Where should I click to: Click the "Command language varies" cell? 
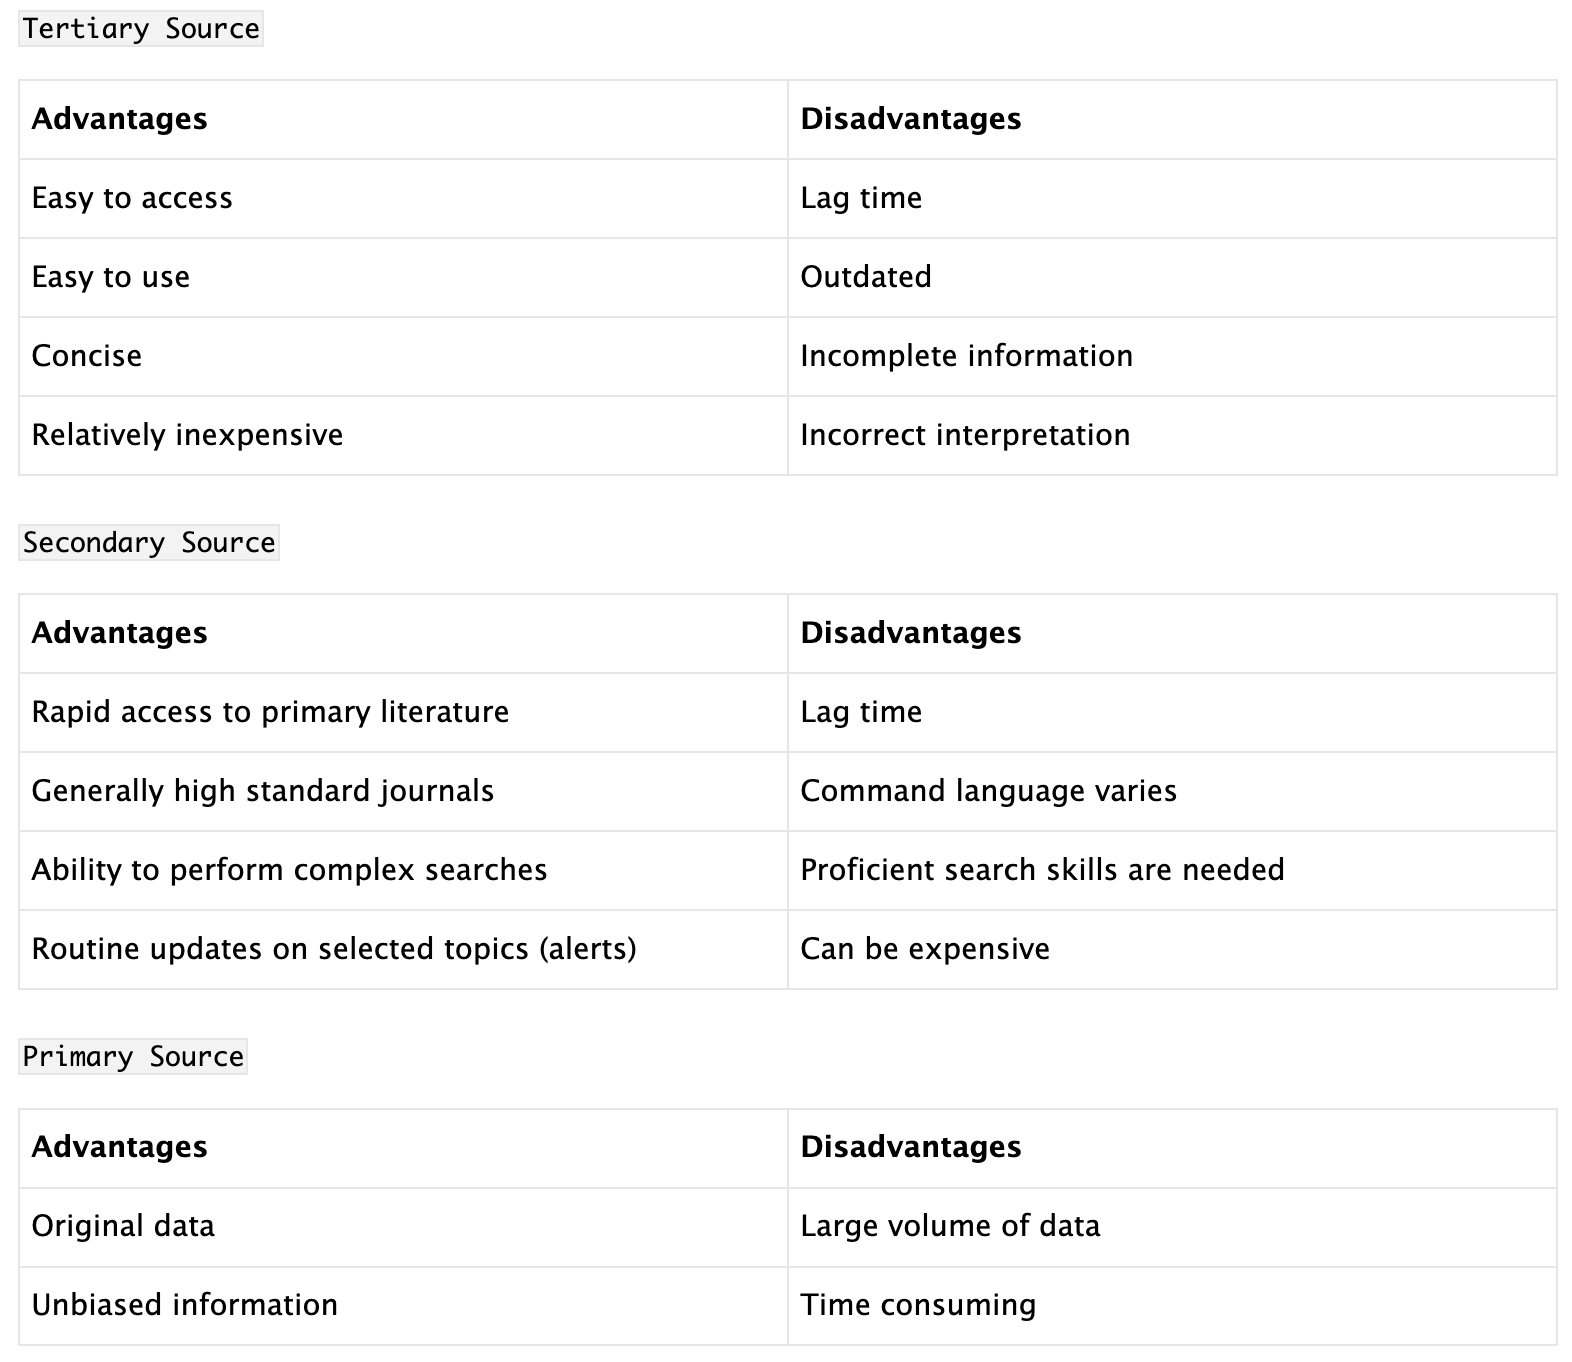click(x=988, y=791)
